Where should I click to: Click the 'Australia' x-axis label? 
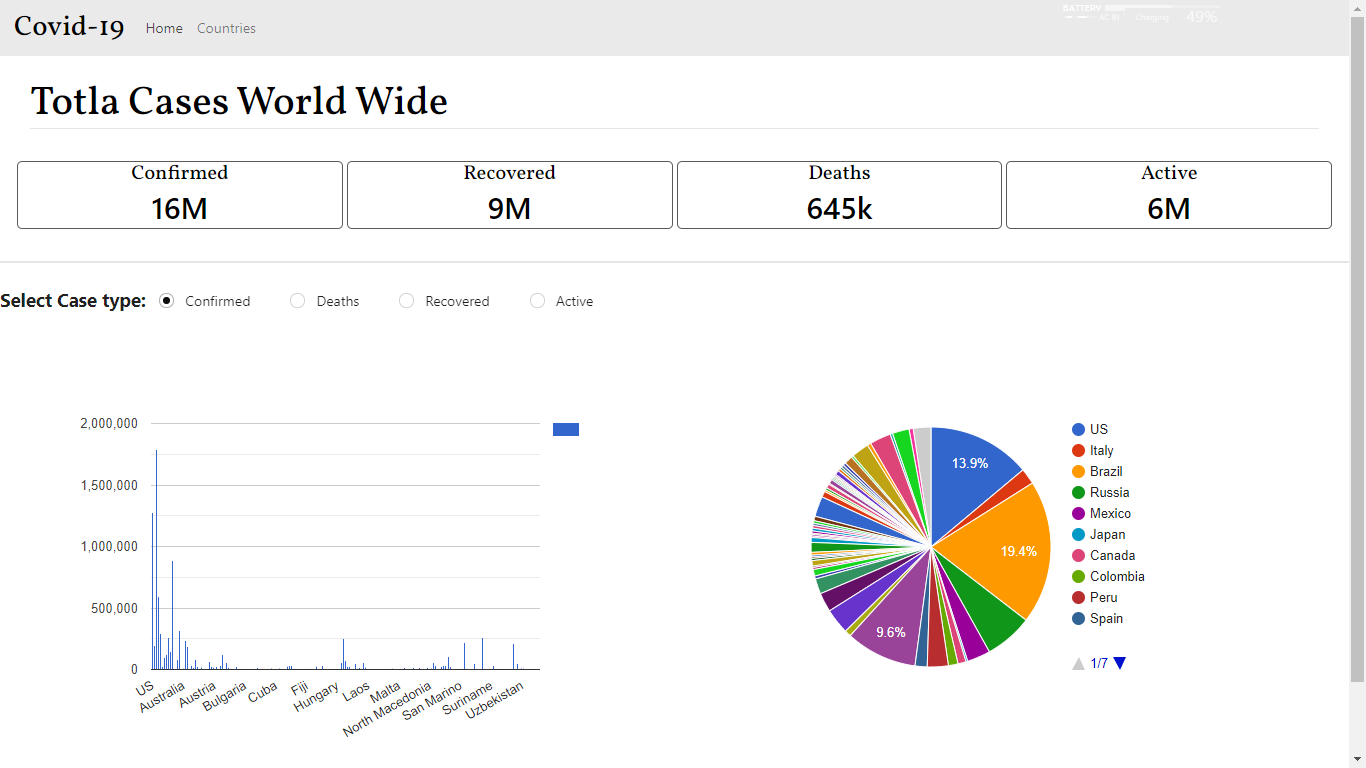tap(162, 696)
